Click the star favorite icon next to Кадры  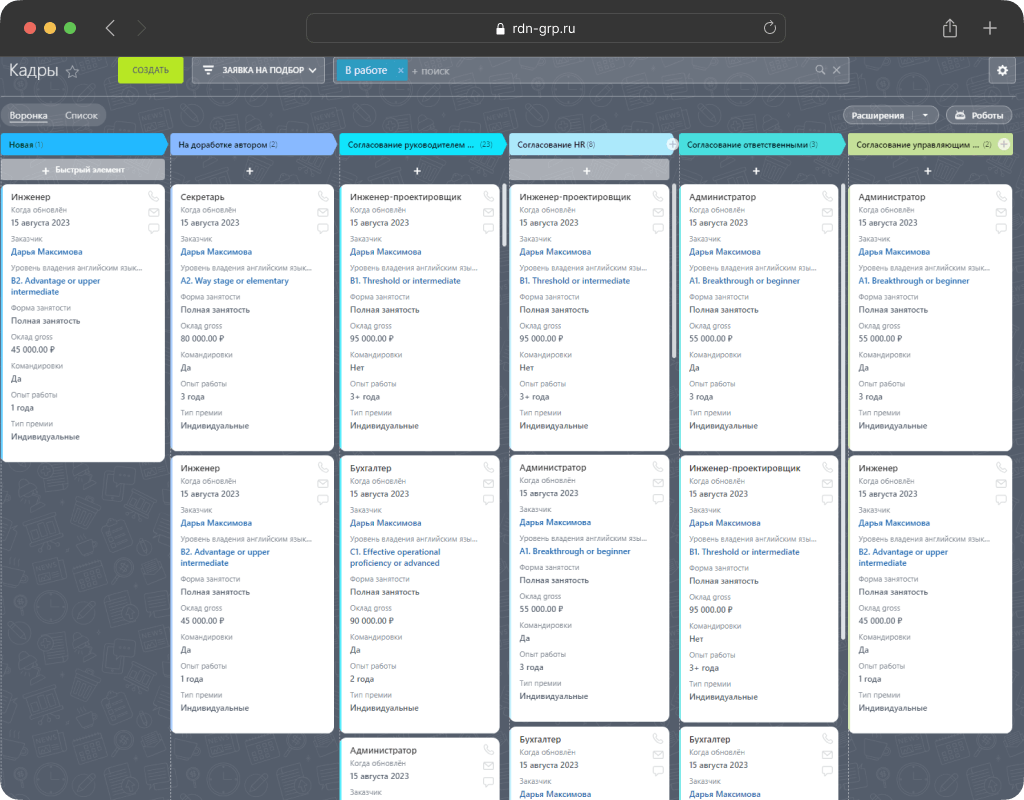coord(72,72)
